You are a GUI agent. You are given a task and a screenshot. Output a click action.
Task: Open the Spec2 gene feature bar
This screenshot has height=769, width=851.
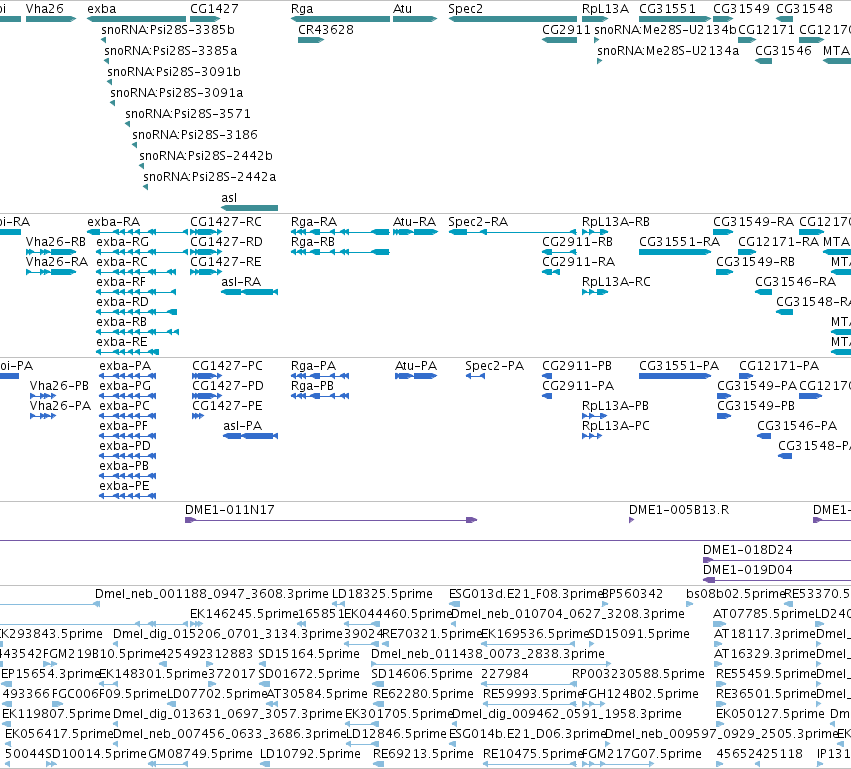(x=512, y=19)
